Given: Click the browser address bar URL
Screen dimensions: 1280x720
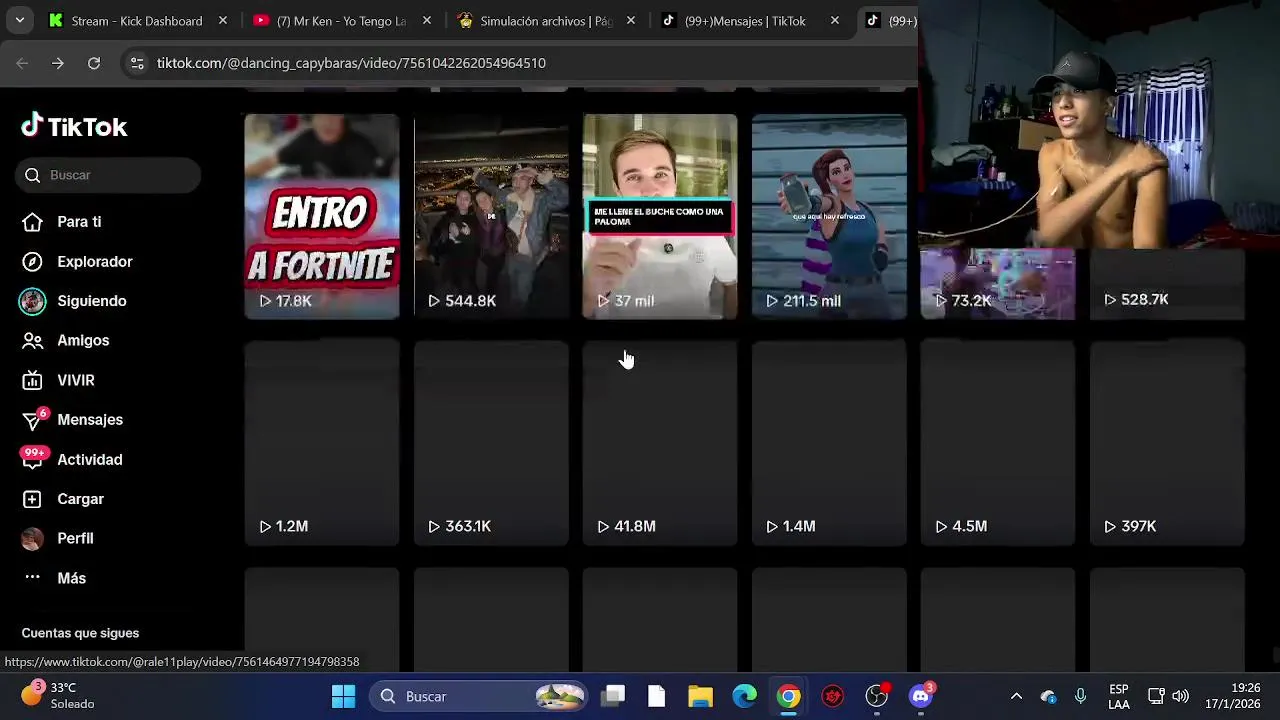Looking at the screenshot, I should [351, 63].
